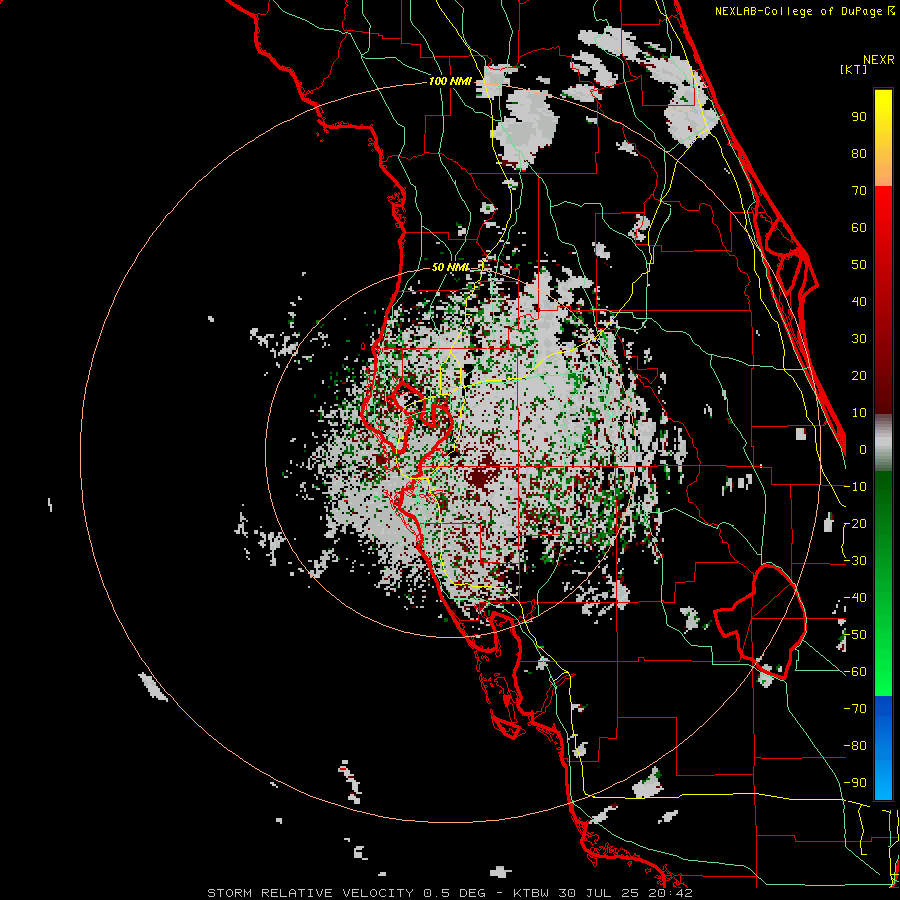Screen dimensions: 900x900
Task: Click the "0" velocity scale label
Action: coord(863,449)
